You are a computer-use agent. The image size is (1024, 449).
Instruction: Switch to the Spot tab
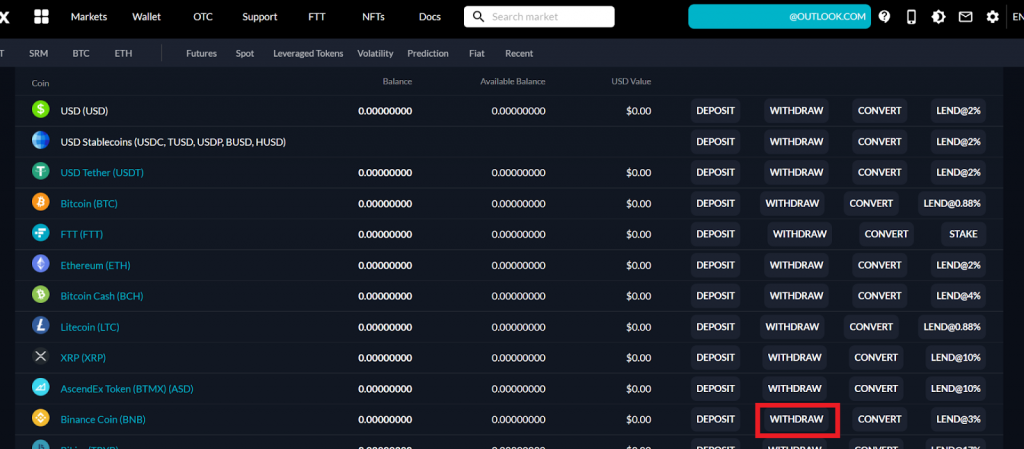tap(245, 54)
